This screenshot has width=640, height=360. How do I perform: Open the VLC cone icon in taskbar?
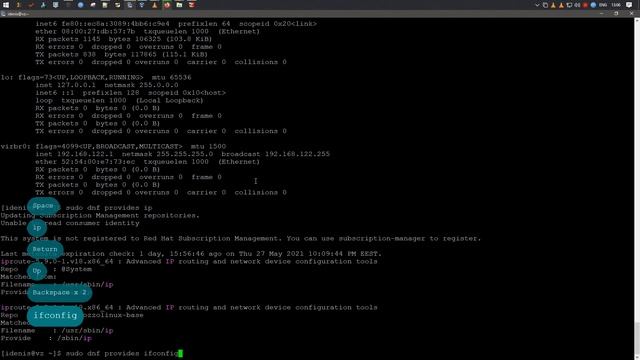[154, 5]
